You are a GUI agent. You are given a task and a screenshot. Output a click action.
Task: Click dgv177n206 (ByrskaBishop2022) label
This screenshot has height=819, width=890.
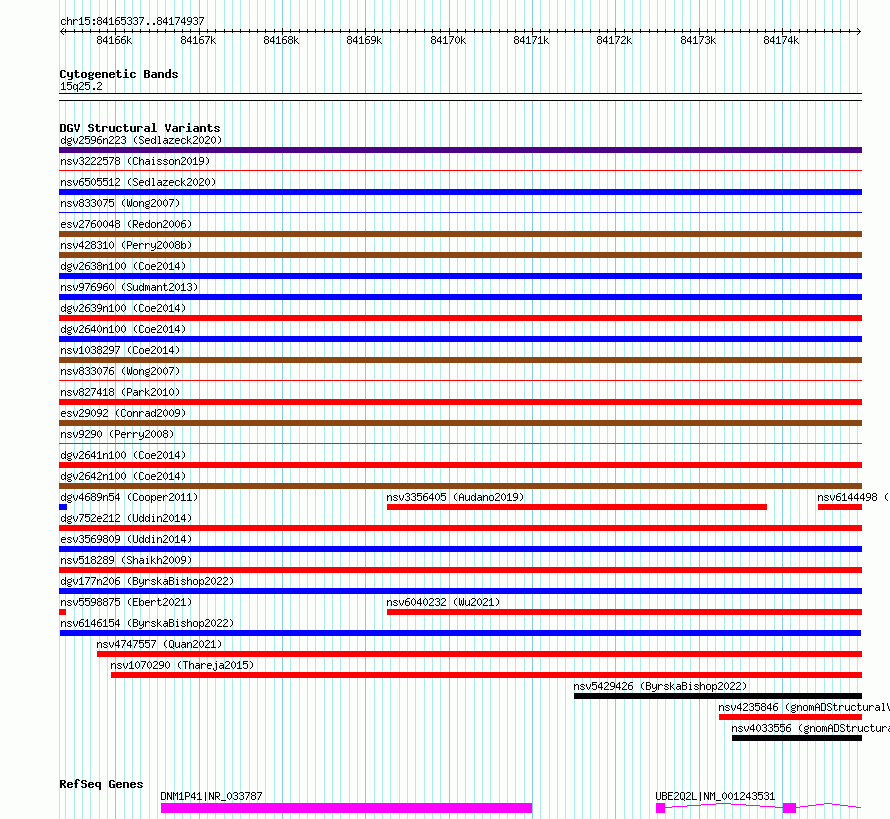(x=147, y=581)
